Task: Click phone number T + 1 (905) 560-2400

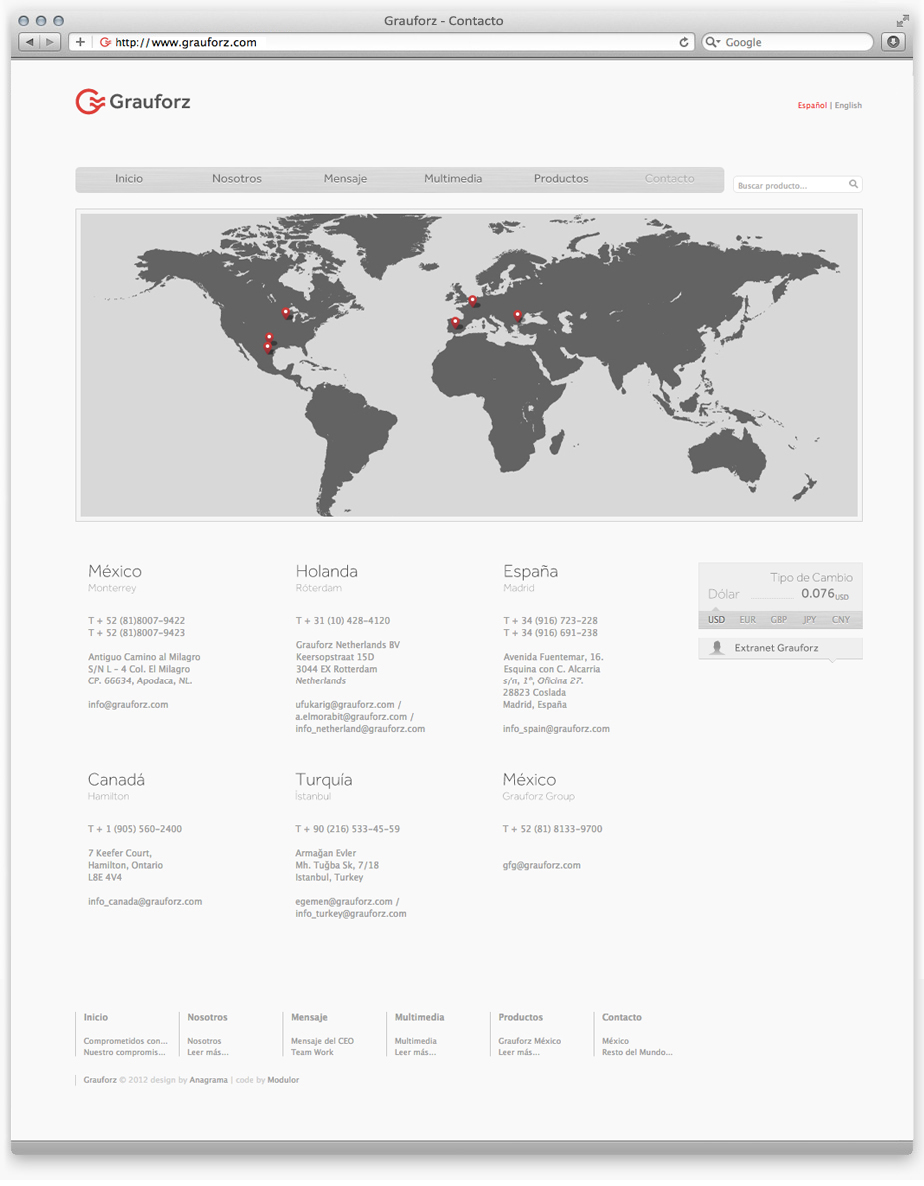Action: [x=135, y=829]
